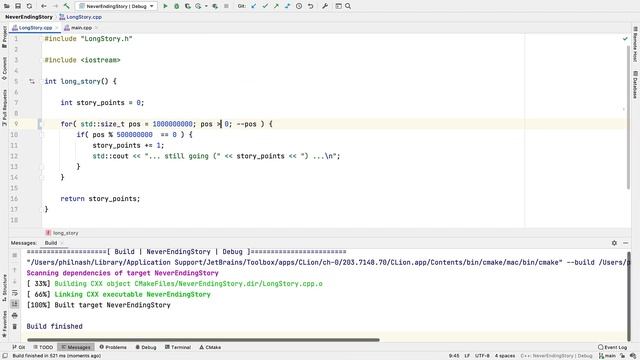This screenshot has width=640, height=360.
Task: Open the TODO tool window button
Action: point(43,347)
